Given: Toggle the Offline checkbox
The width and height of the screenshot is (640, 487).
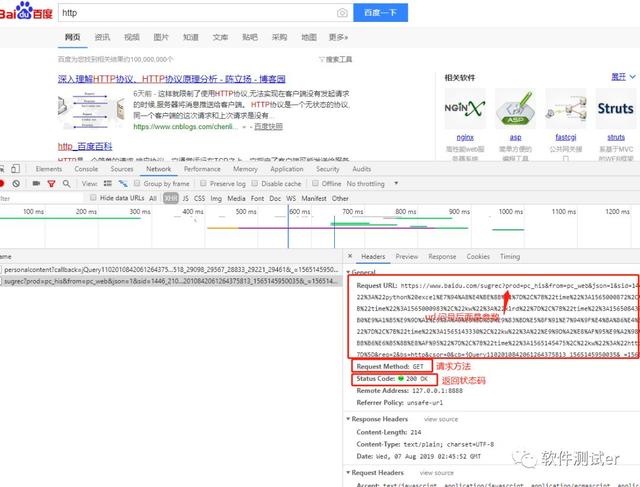Looking at the screenshot, I should pos(315,183).
